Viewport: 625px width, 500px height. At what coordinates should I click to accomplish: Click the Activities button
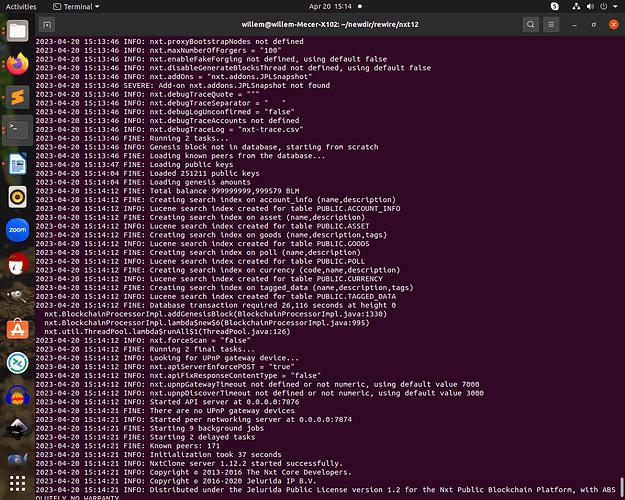point(21,6)
